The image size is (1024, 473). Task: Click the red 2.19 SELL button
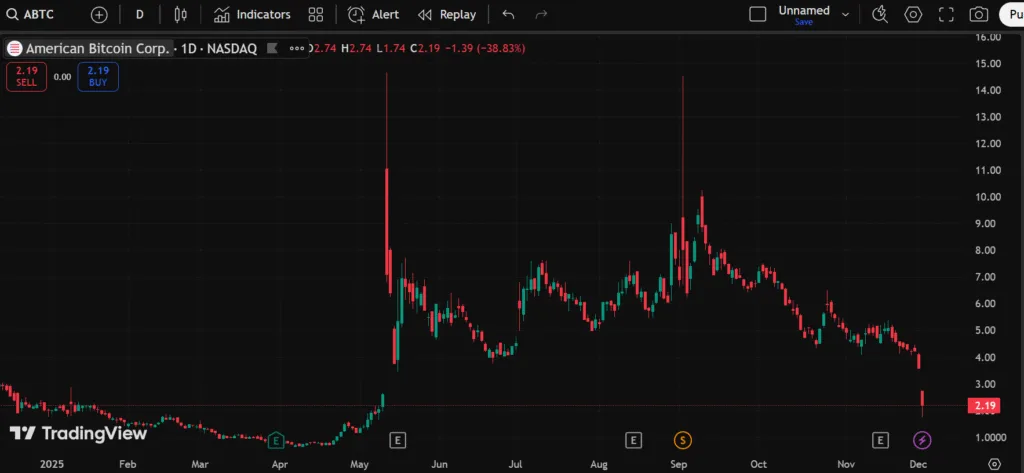(x=27, y=76)
